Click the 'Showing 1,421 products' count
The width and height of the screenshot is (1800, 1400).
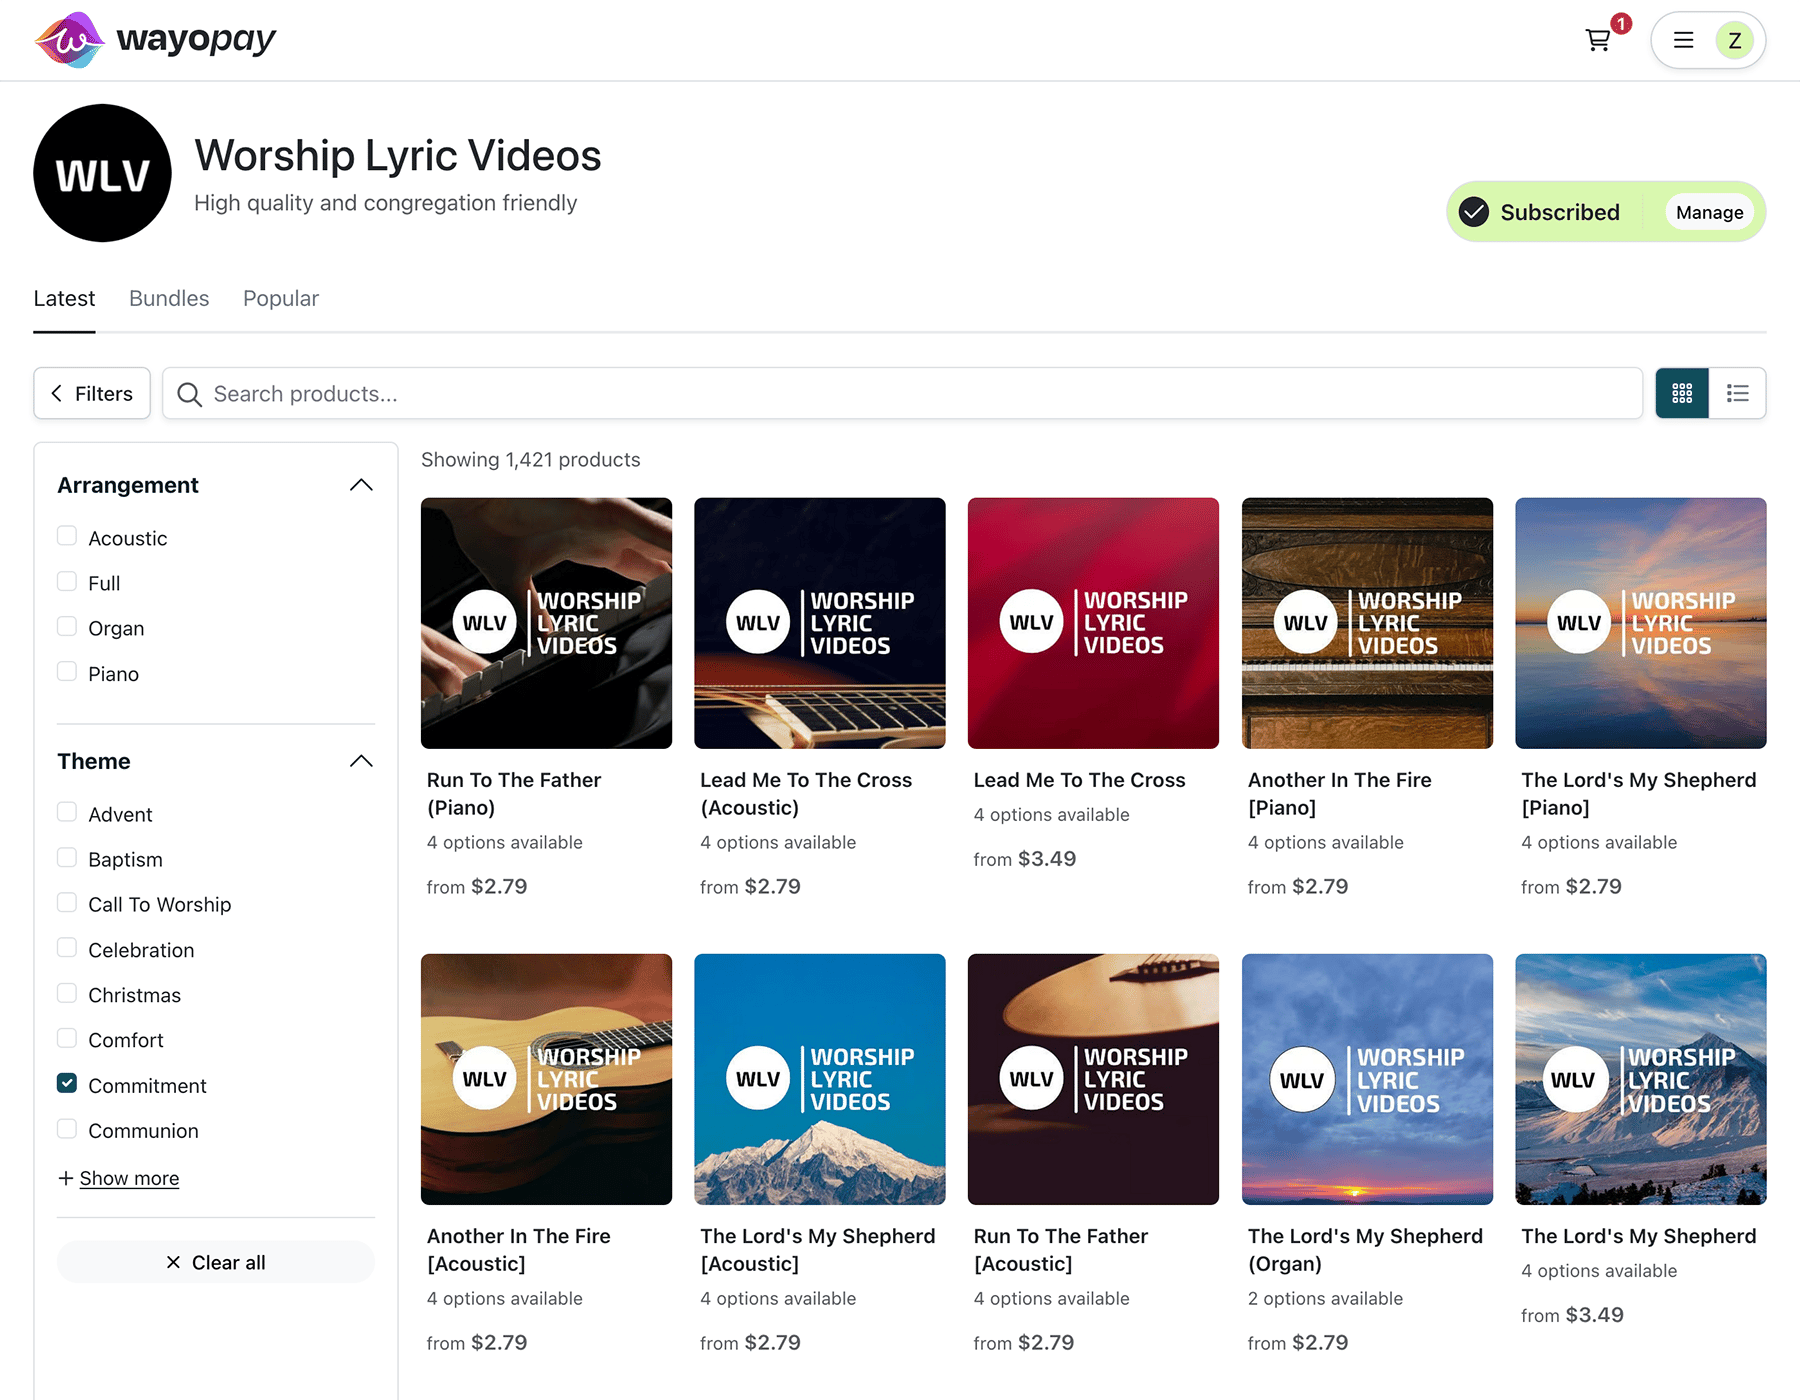click(531, 460)
